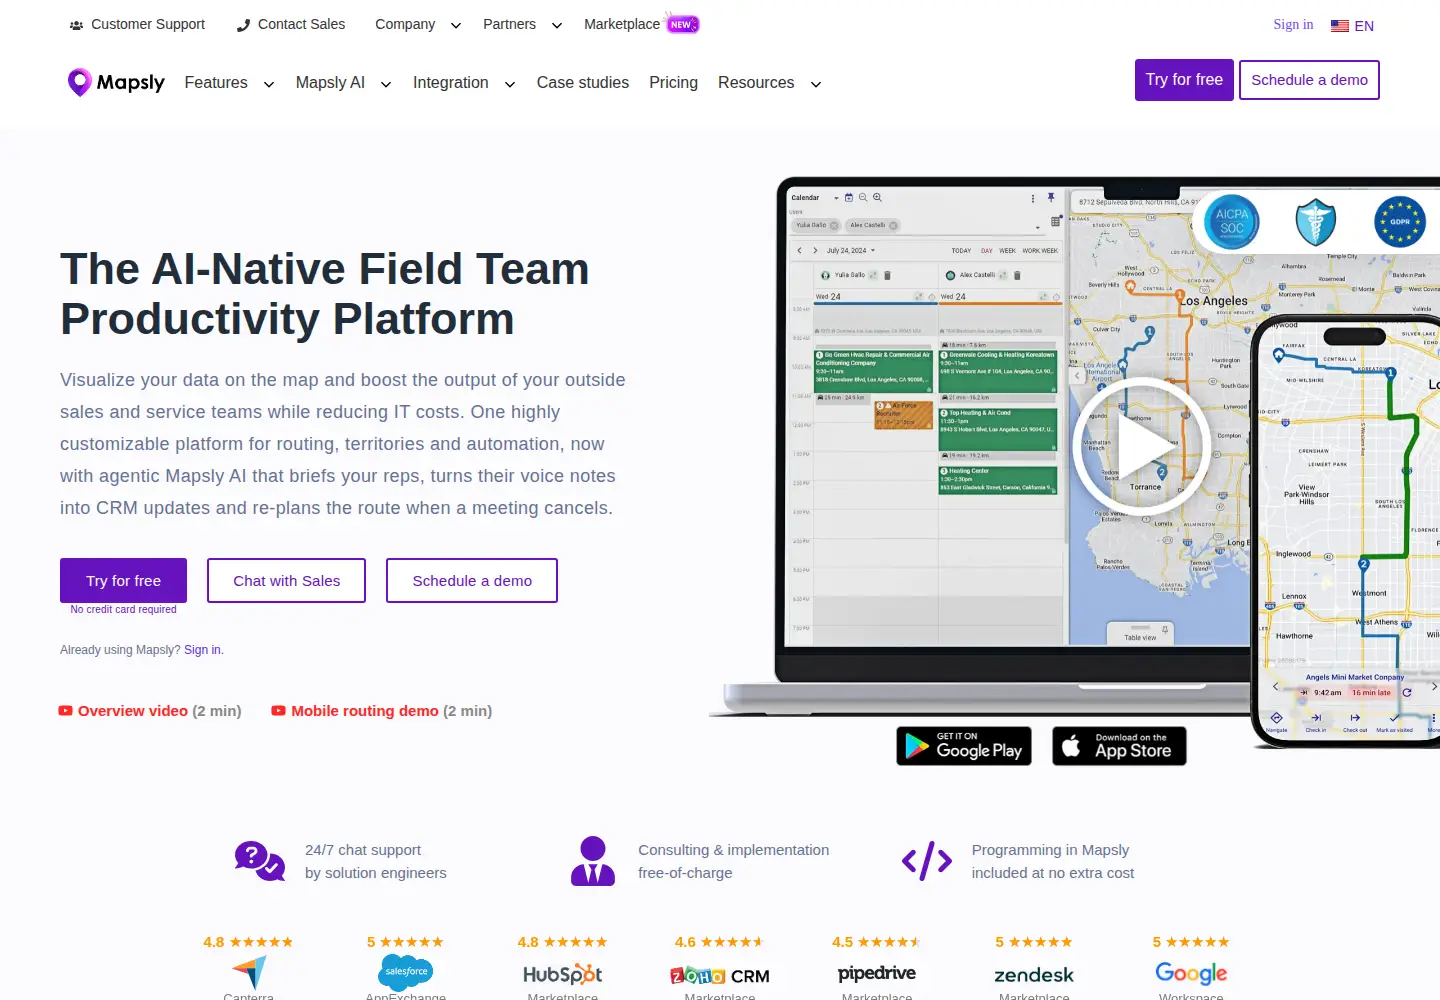This screenshot has height=1000, width=1440.
Task: Click the HubSpot logo
Action: click(x=563, y=974)
